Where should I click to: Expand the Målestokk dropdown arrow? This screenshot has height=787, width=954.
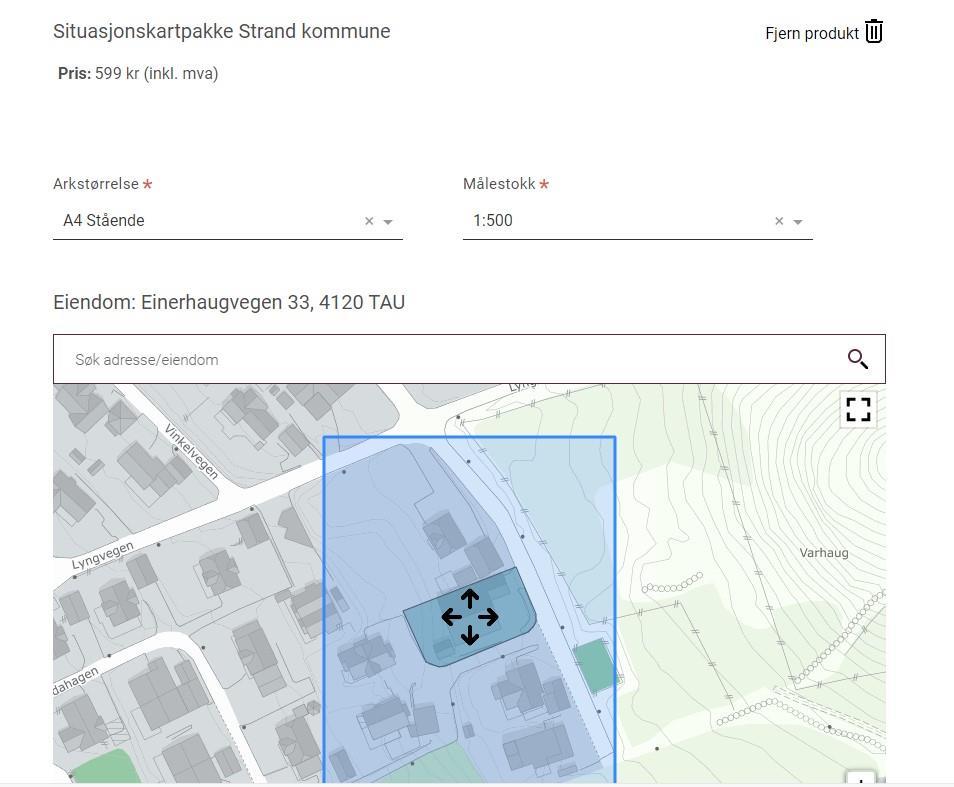[x=798, y=222]
